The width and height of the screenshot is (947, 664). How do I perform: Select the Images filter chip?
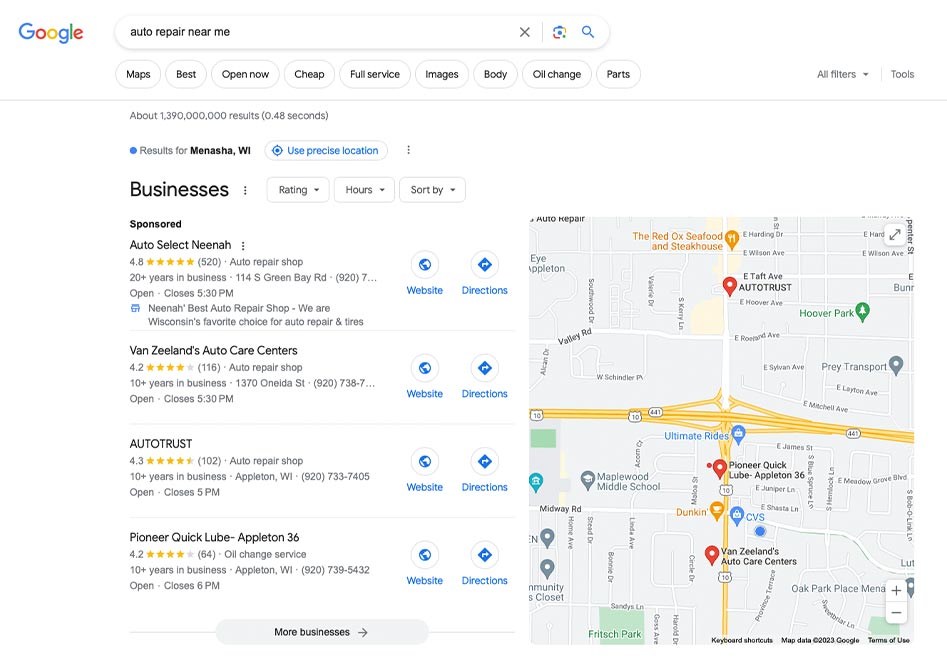pyautogui.click(x=441, y=74)
